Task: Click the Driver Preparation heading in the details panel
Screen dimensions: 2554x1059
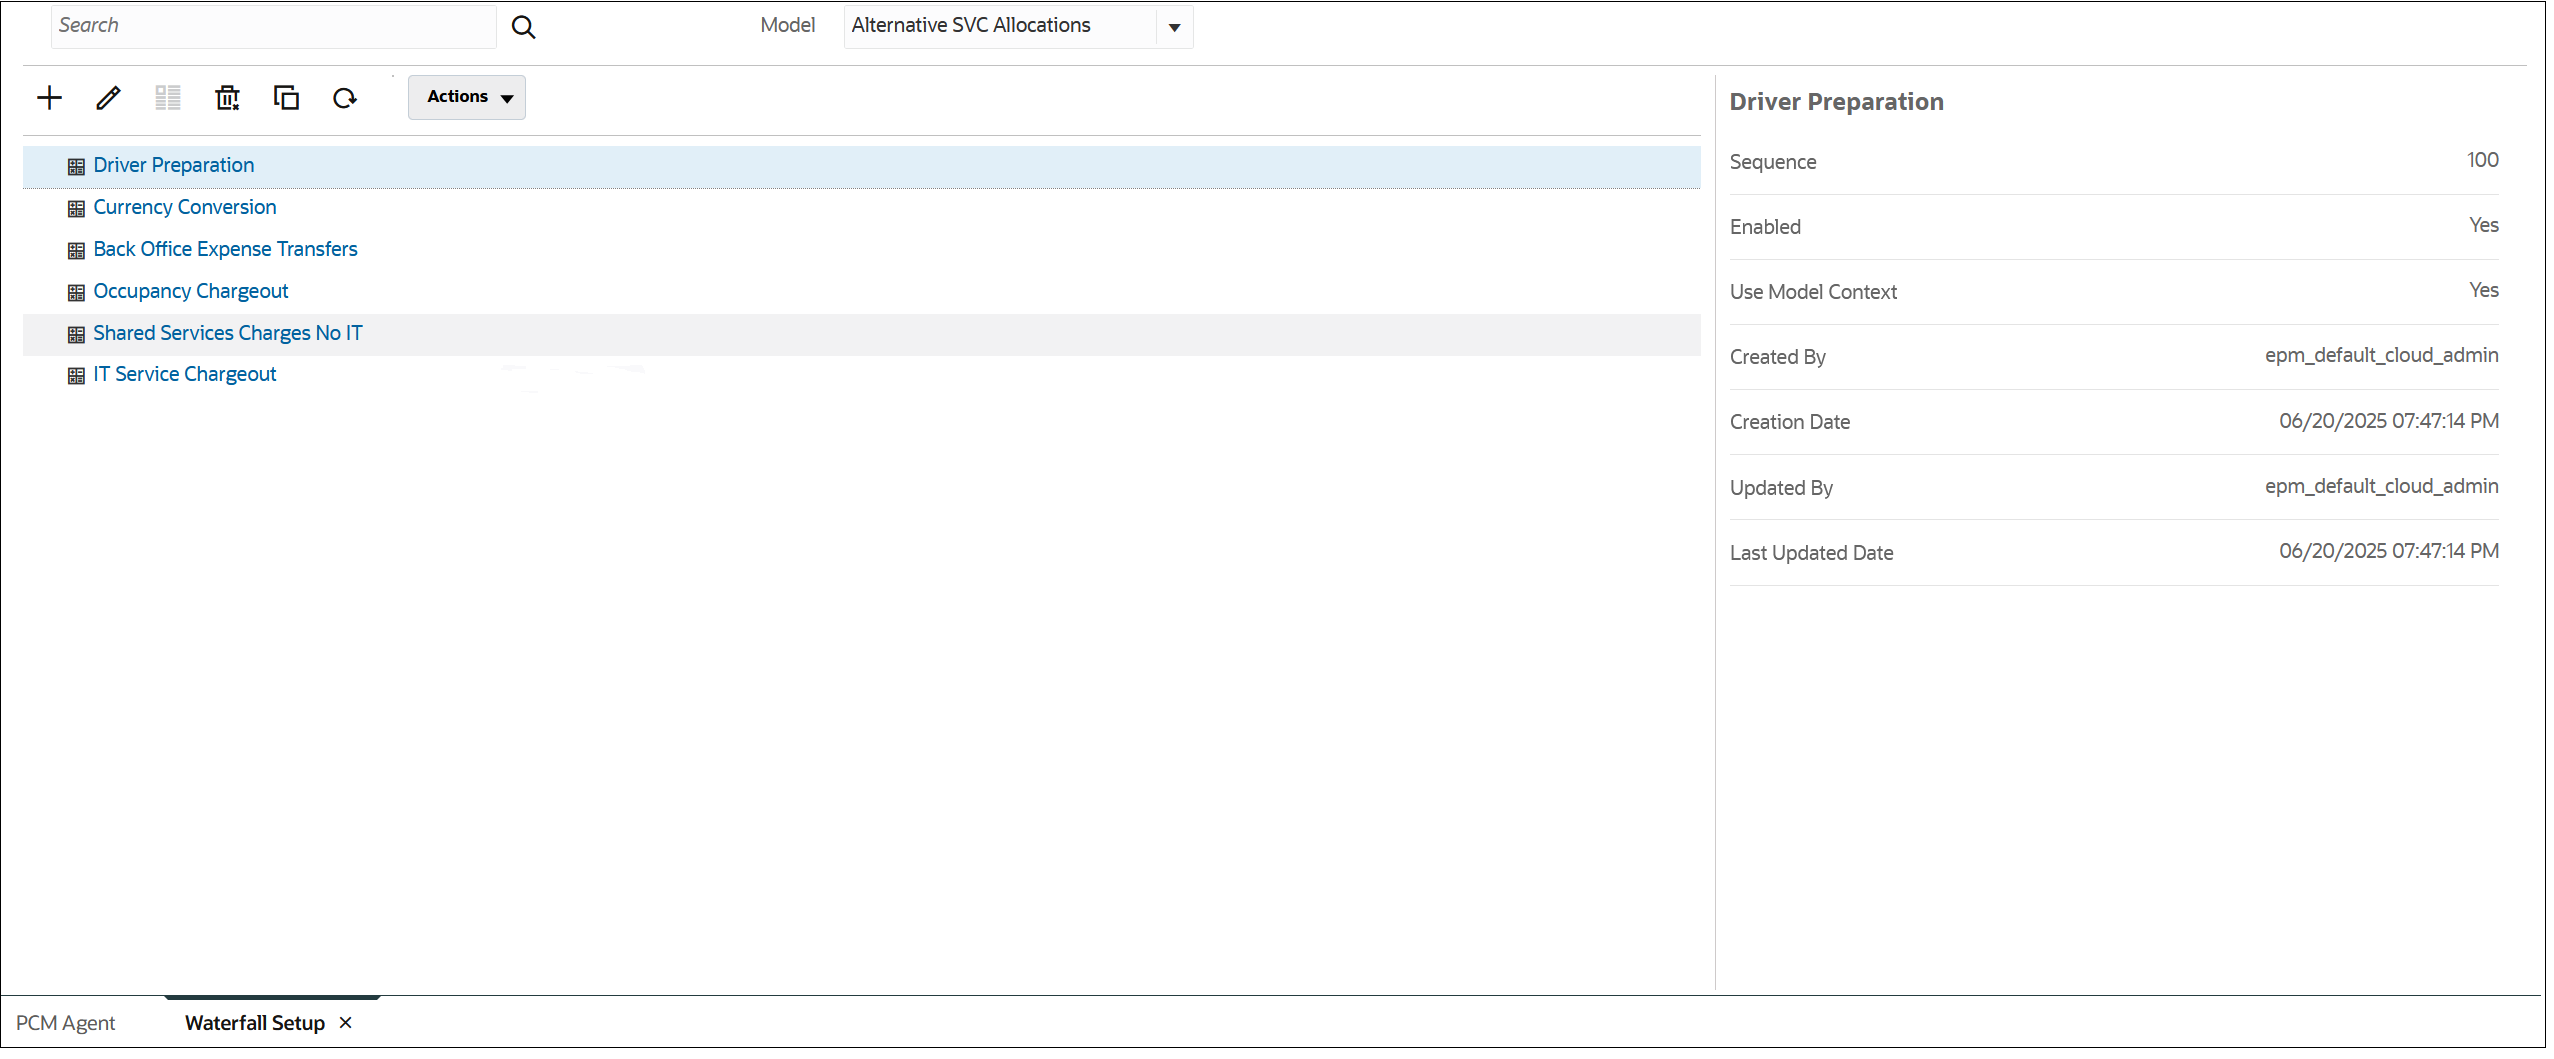Action: pos(1837,102)
